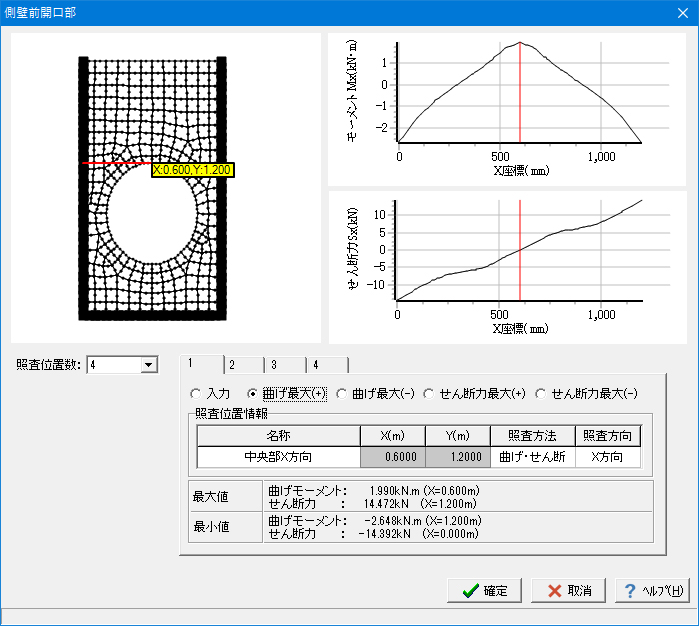Click the max shear value 14.472kN
The height and width of the screenshot is (626, 699).
[386, 504]
